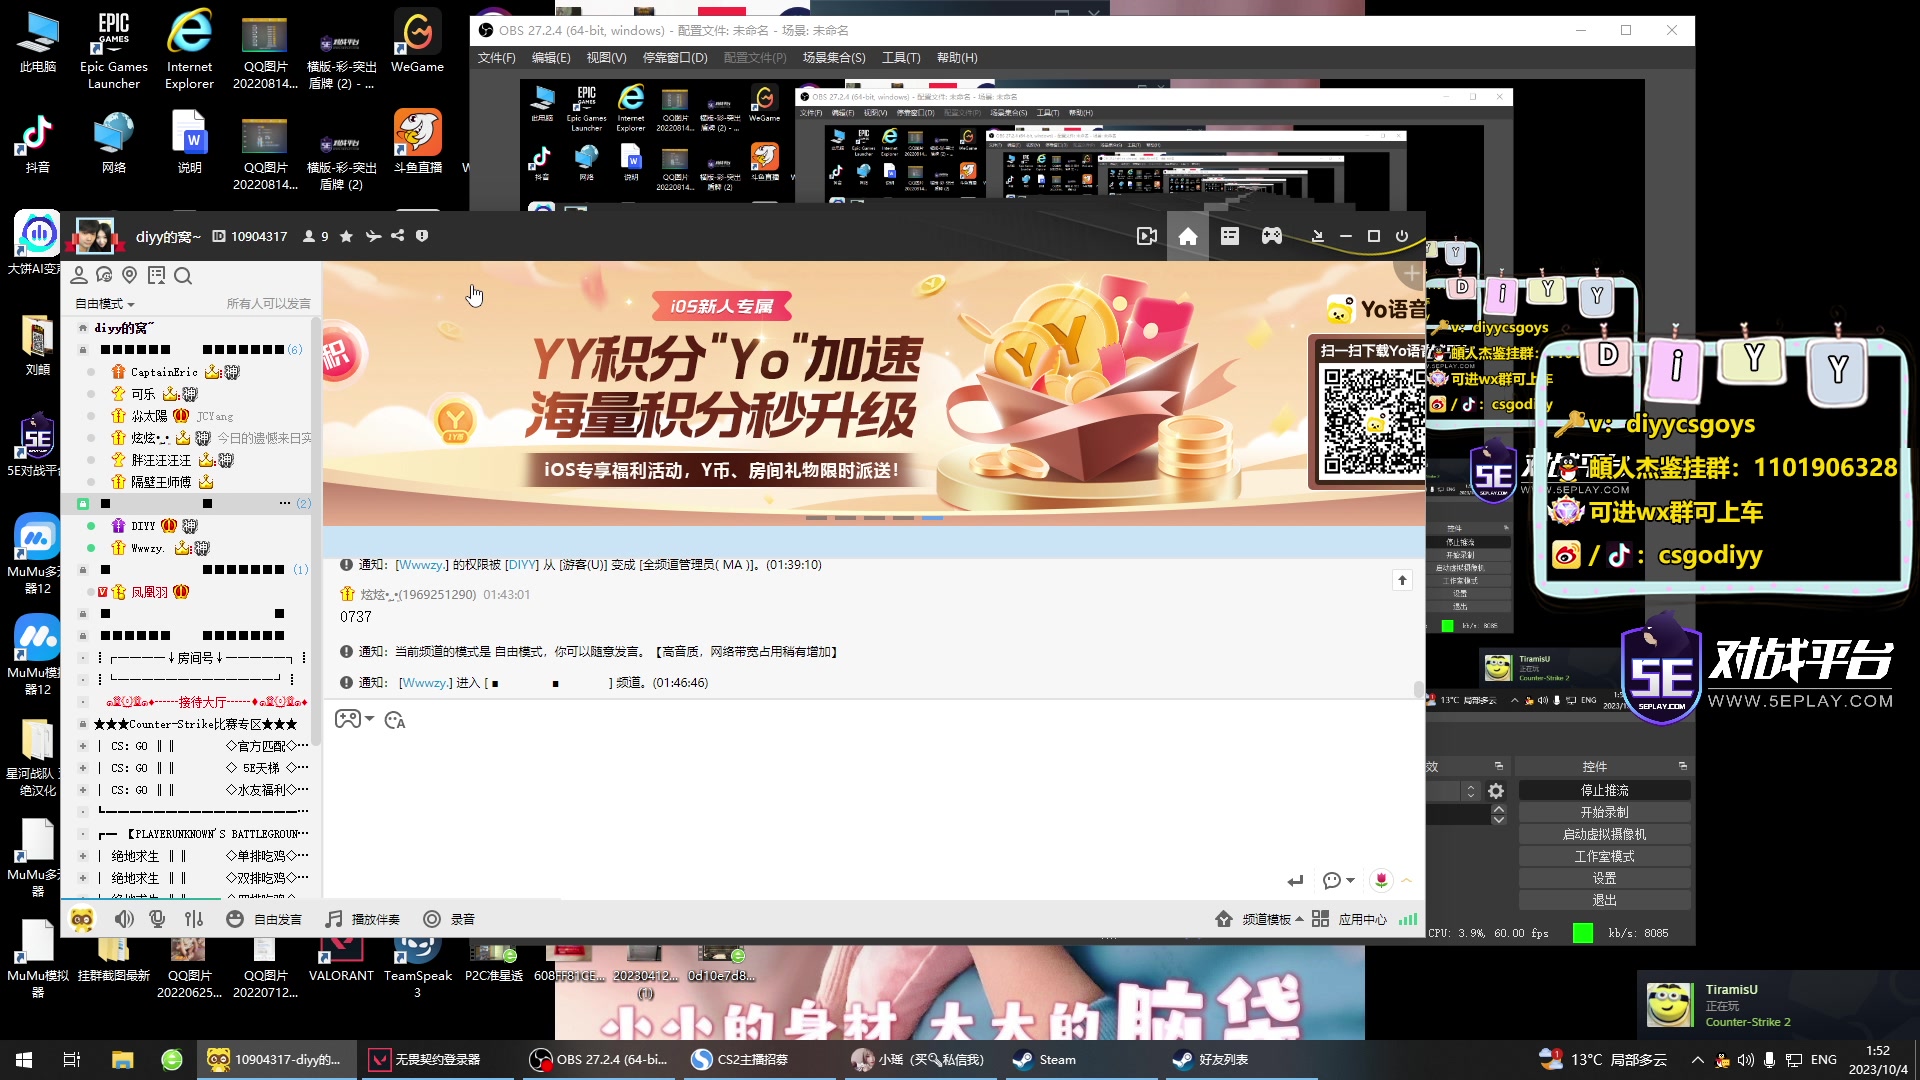The height and width of the screenshot is (1080, 1920).
Task: Click the report shield icon in YY header
Action: pyautogui.click(x=422, y=236)
